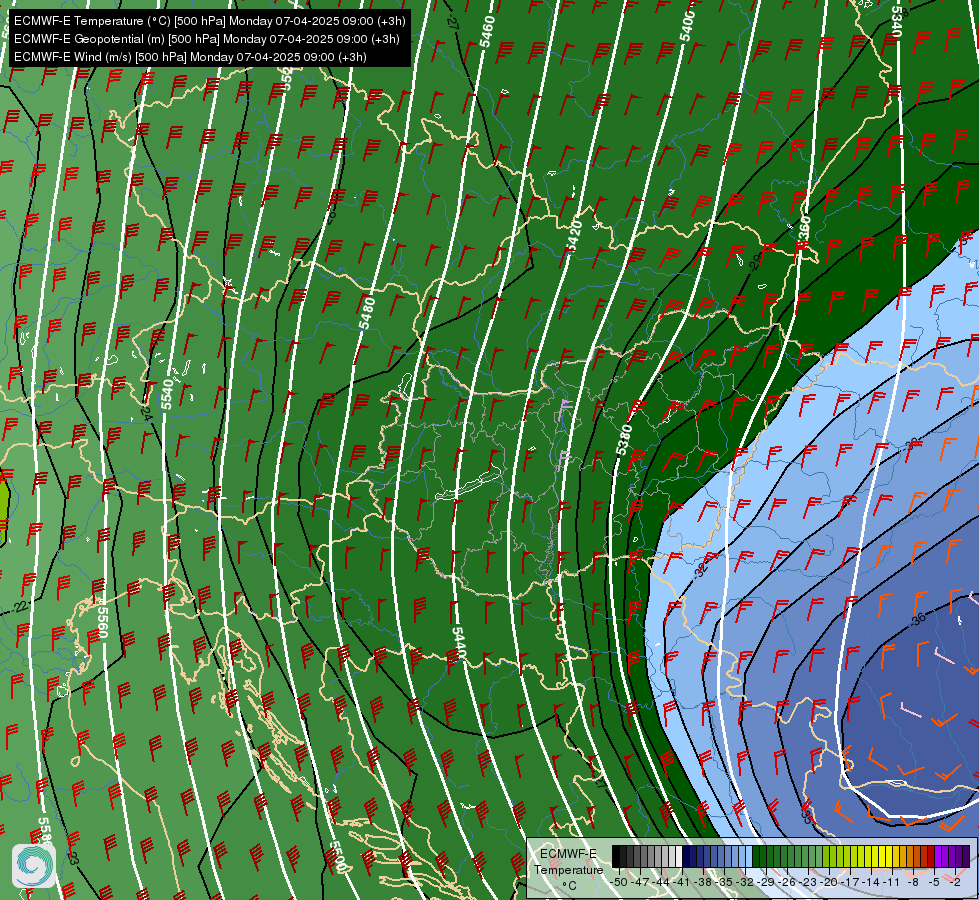Click the 5500 geopotential contour label

337,857
